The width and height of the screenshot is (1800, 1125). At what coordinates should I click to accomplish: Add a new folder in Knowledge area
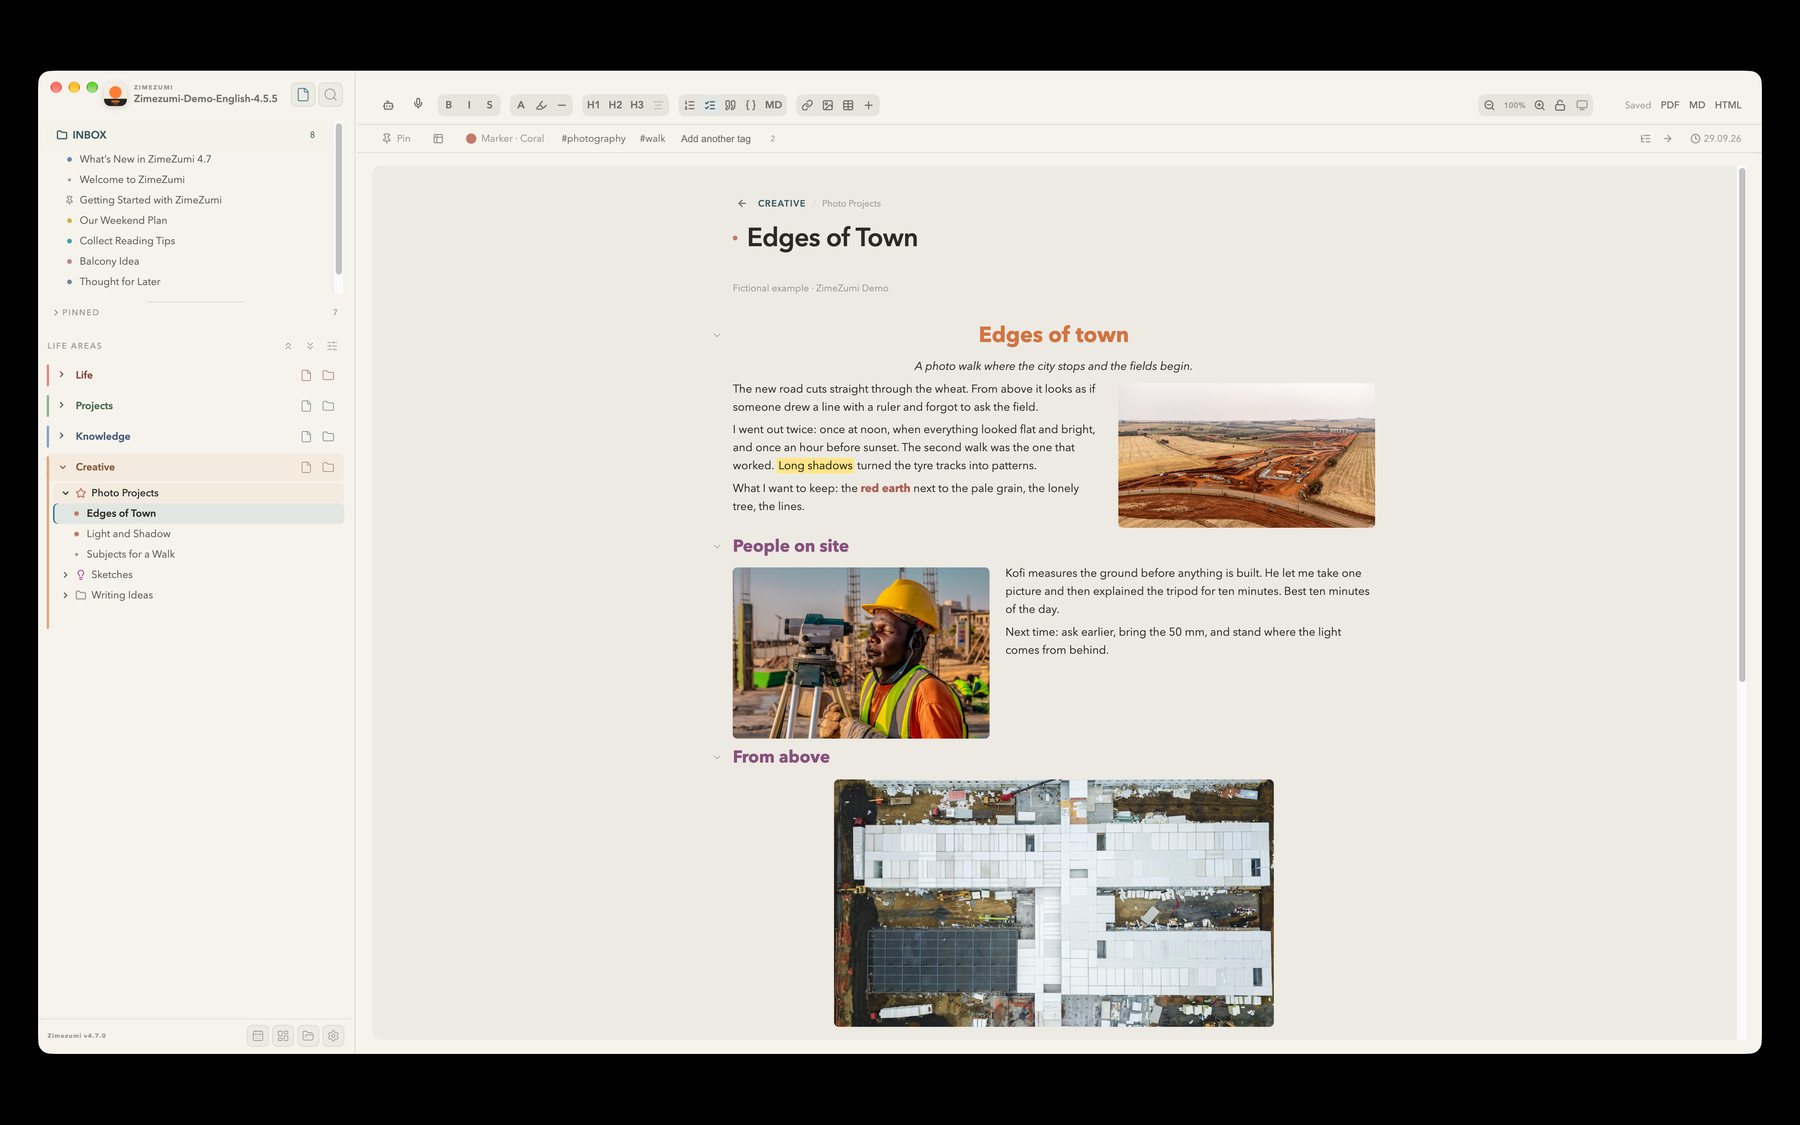click(328, 436)
